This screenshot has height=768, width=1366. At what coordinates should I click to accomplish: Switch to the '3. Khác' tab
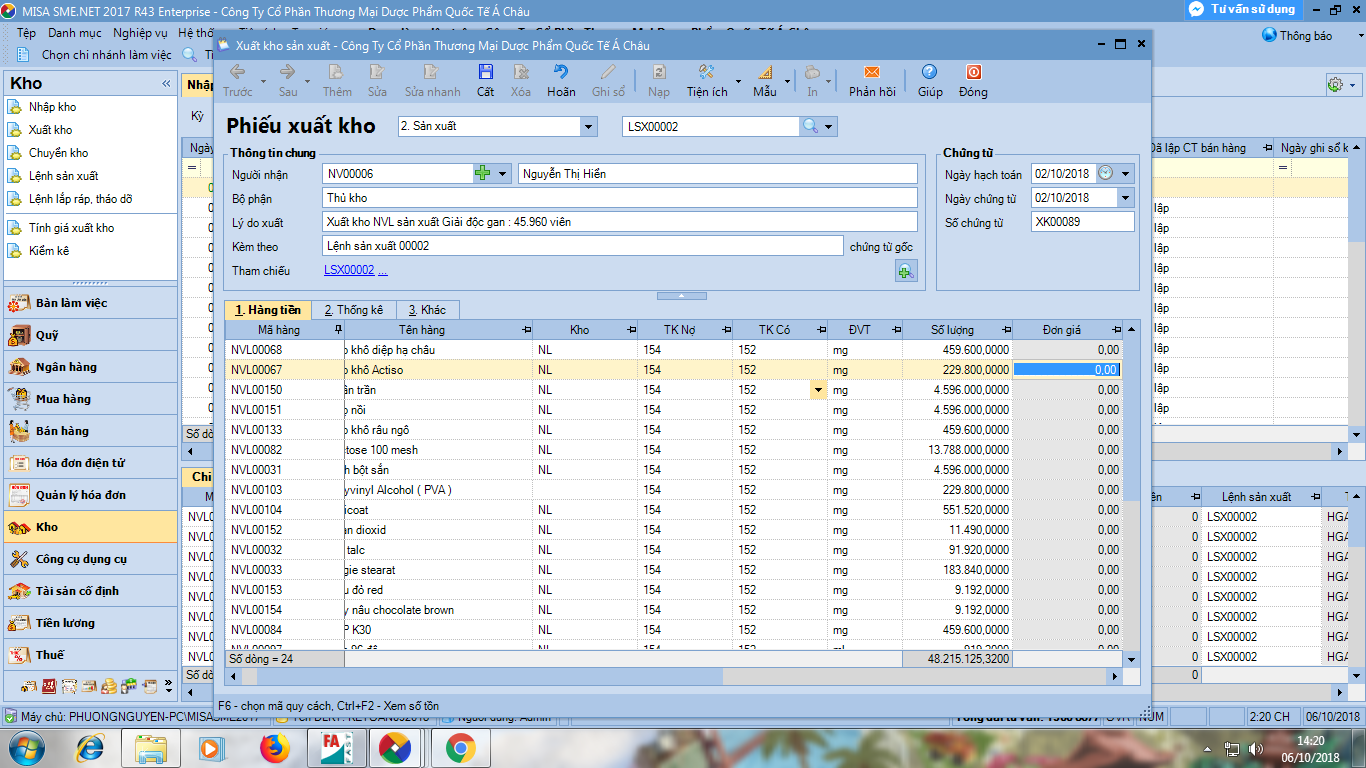[x=426, y=310]
